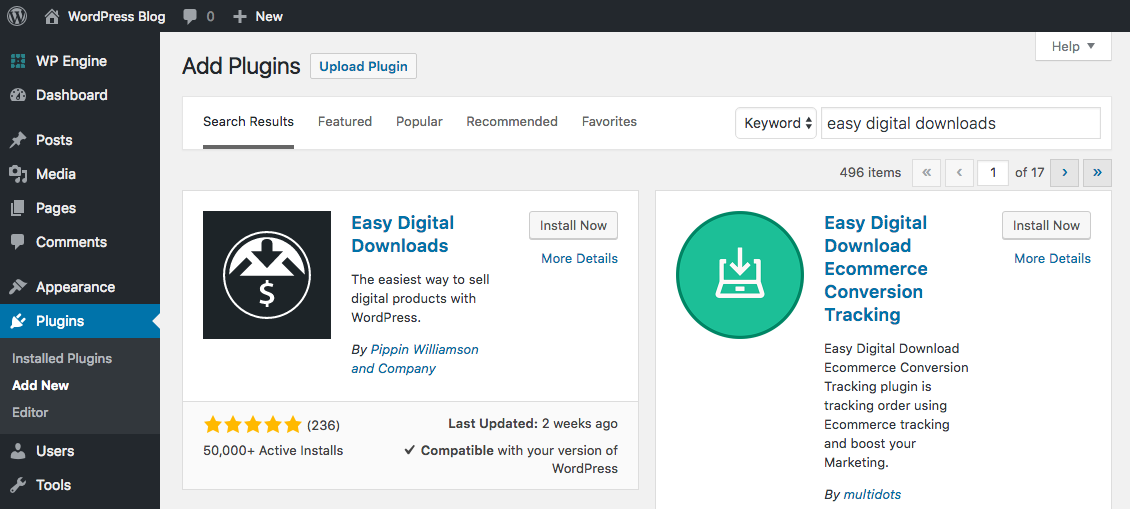Click the plugin search text field
The width and height of the screenshot is (1130, 509).
[x=961, y=123]
